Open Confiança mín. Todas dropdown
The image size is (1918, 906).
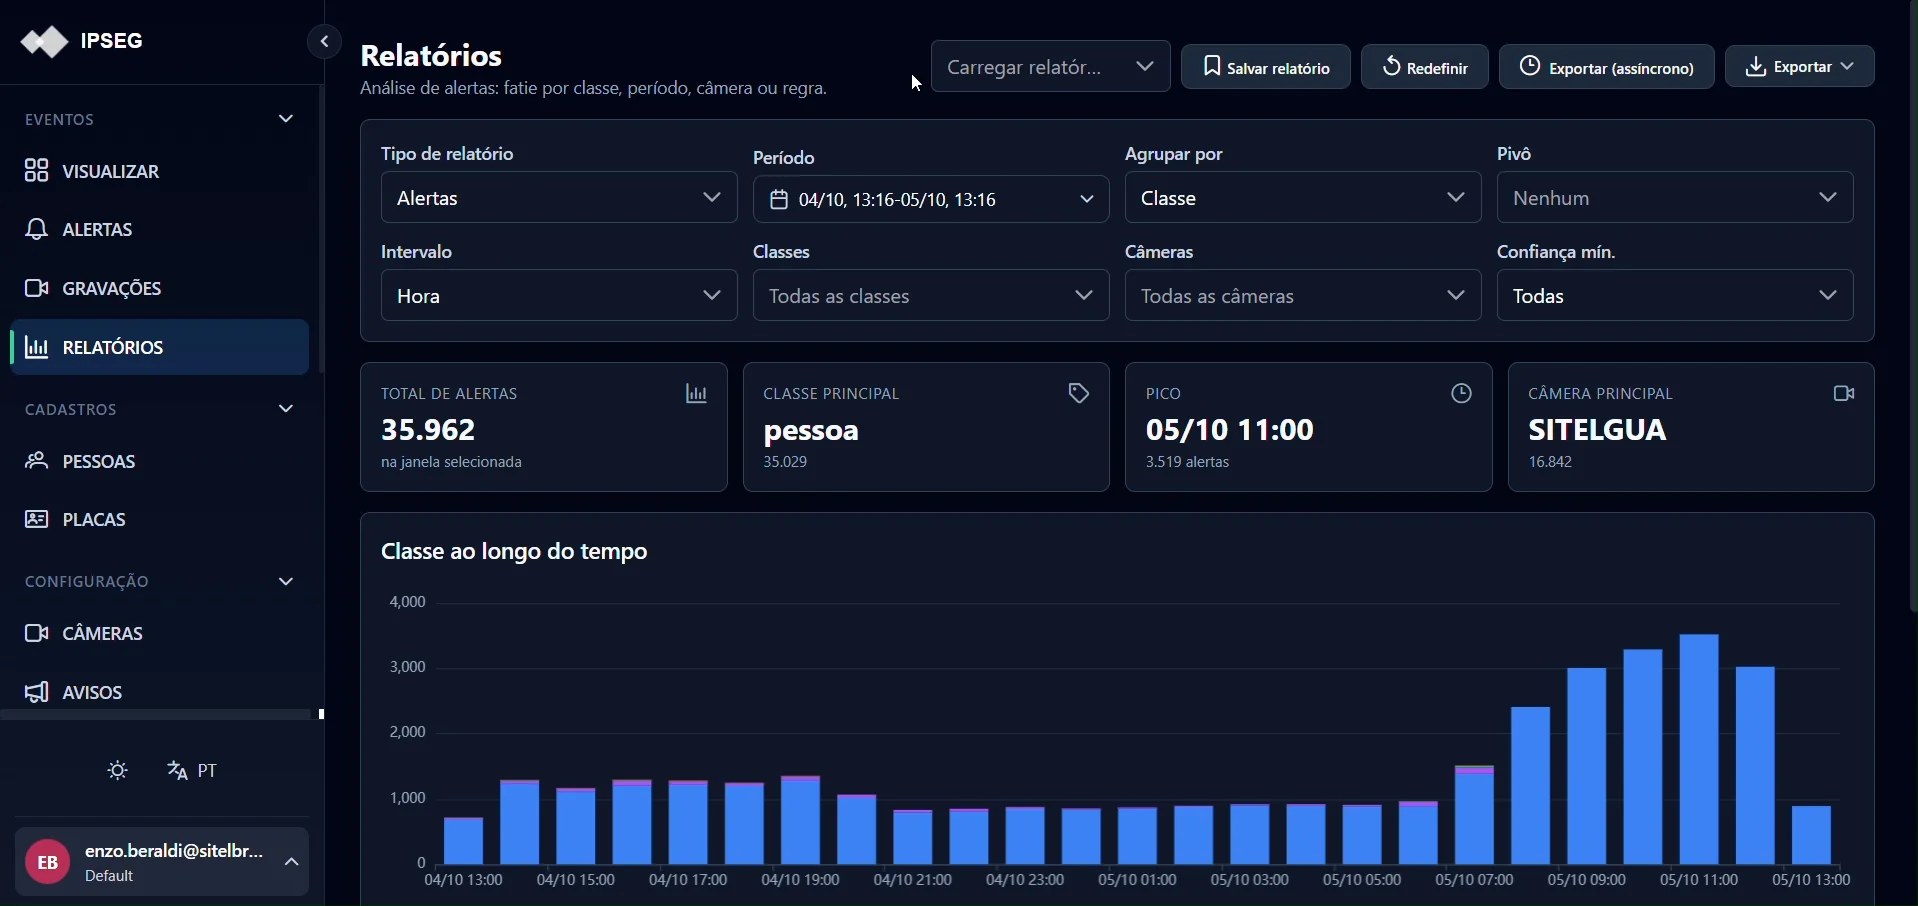coord(1675,296)
